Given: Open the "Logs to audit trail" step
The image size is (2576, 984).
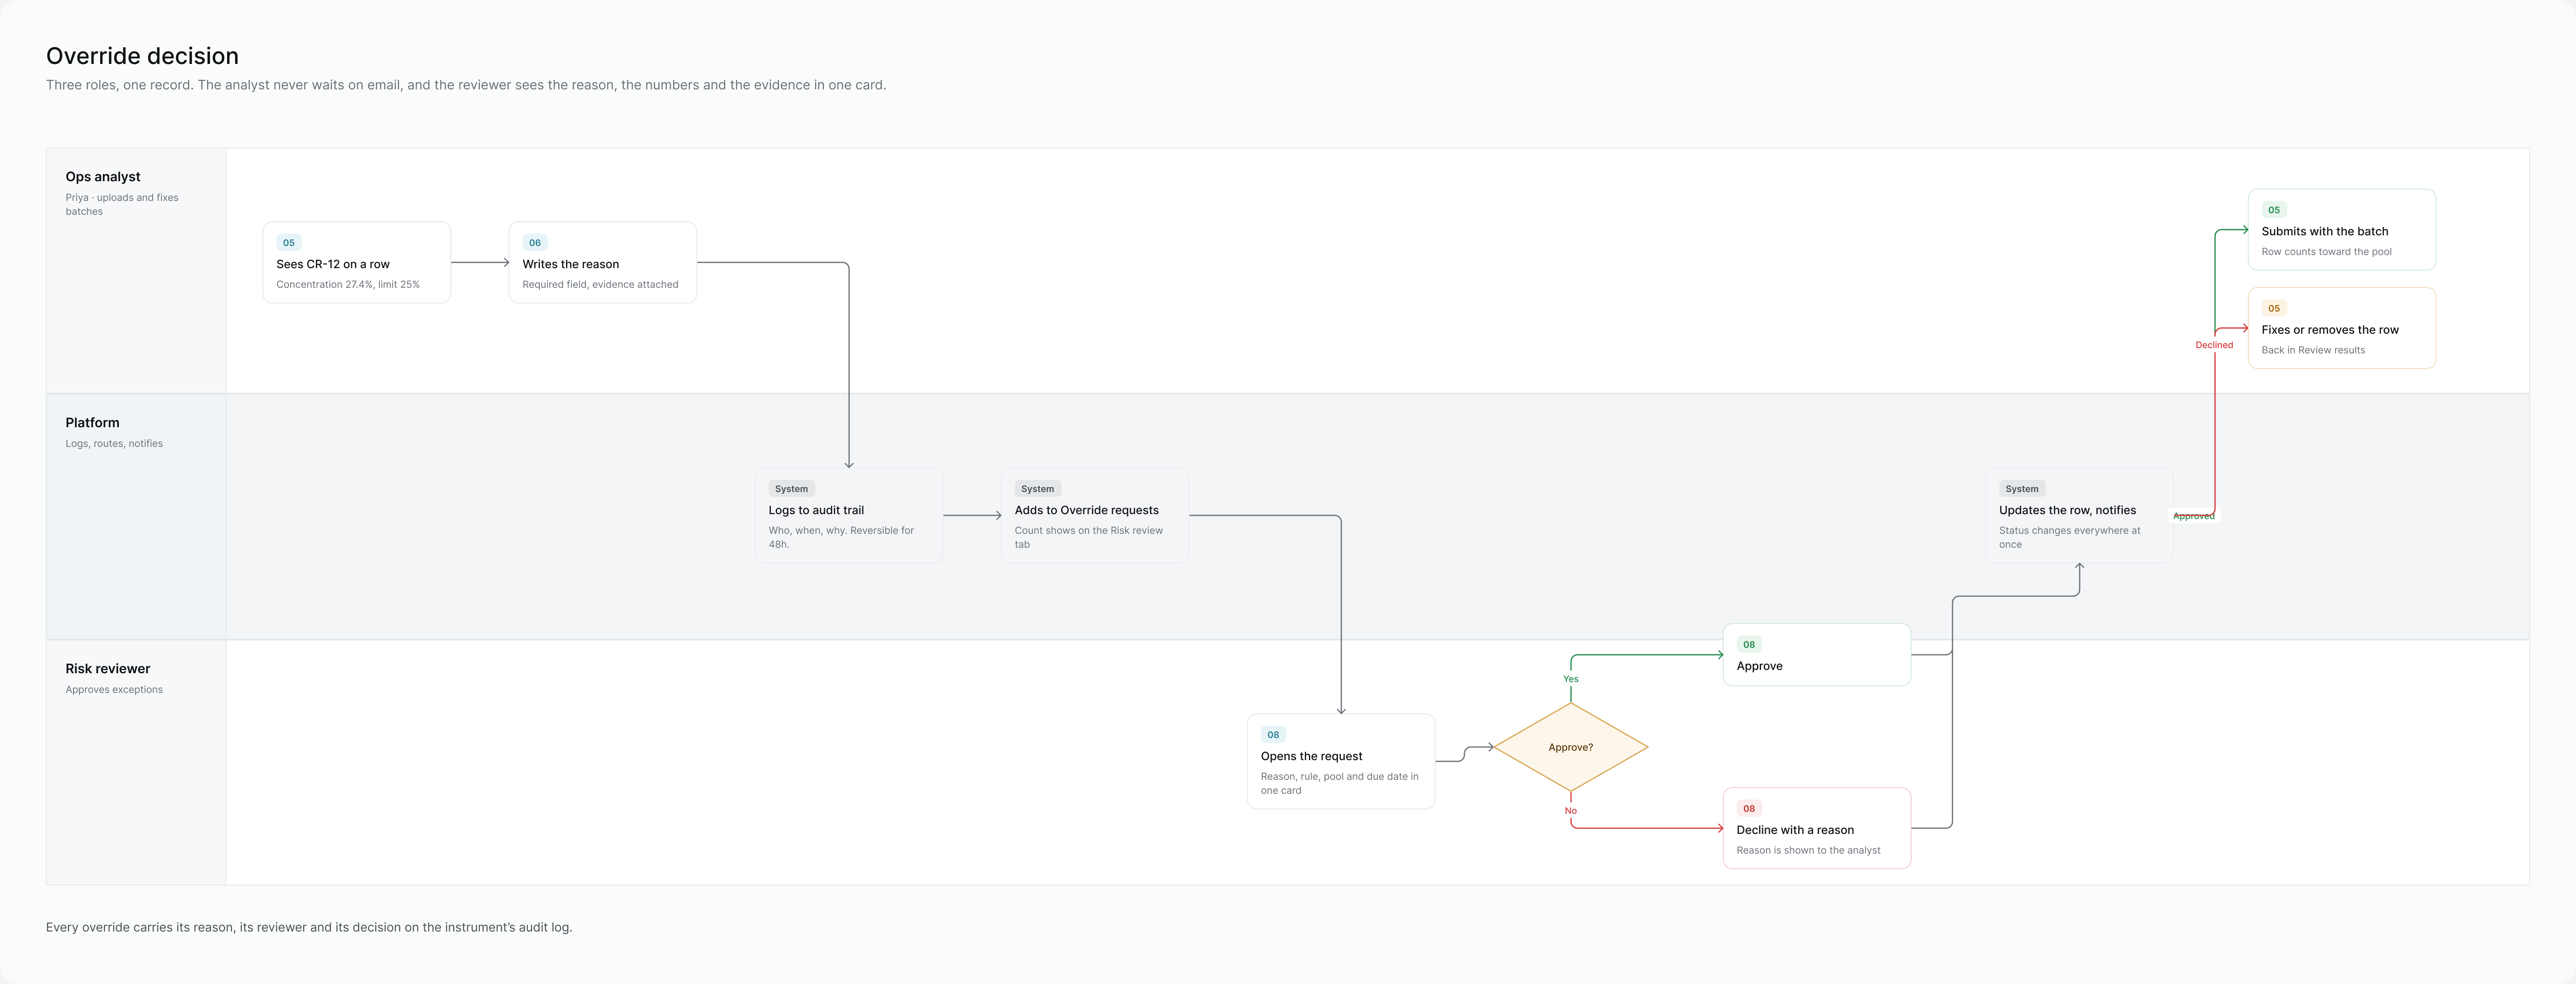Looking at the screenshot, I should [849, 516].
